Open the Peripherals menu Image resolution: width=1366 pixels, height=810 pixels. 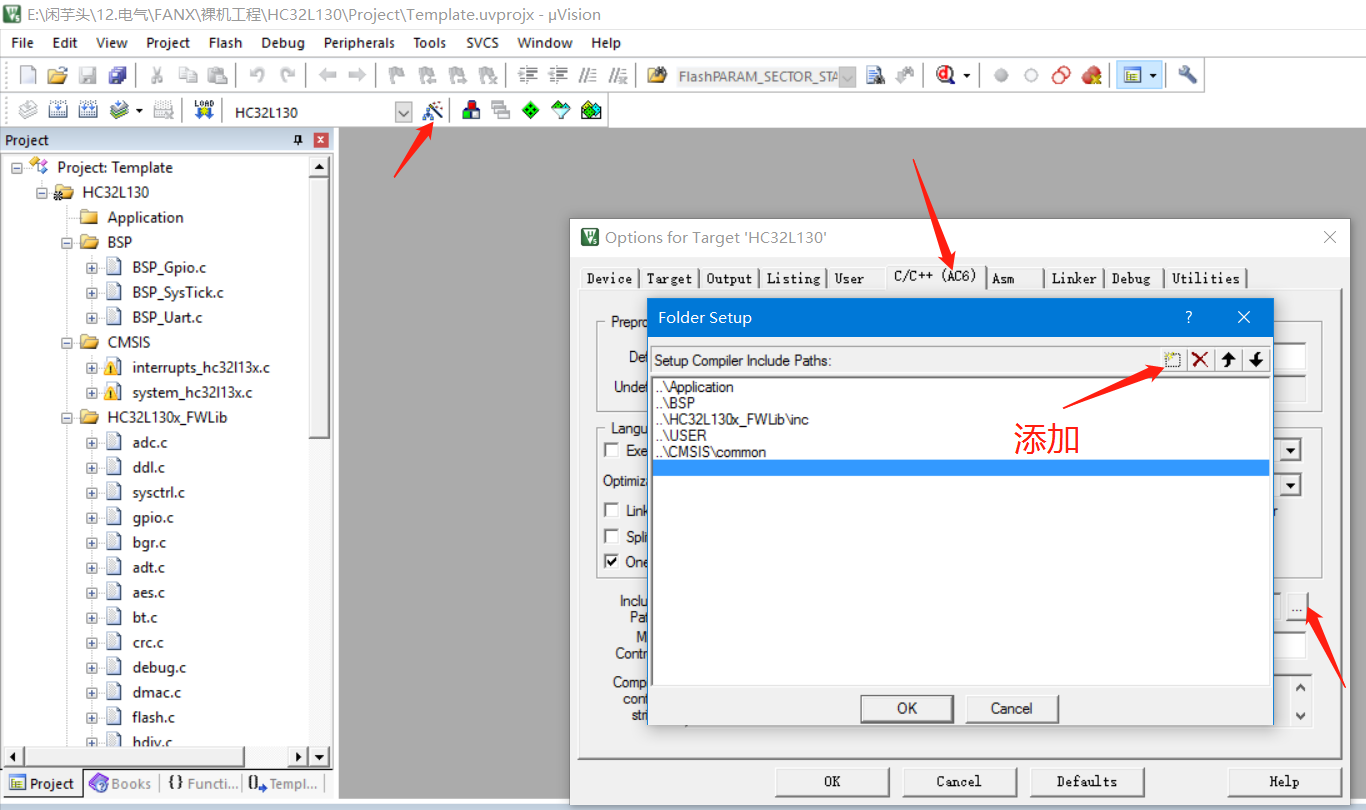(x=359, y=43)
